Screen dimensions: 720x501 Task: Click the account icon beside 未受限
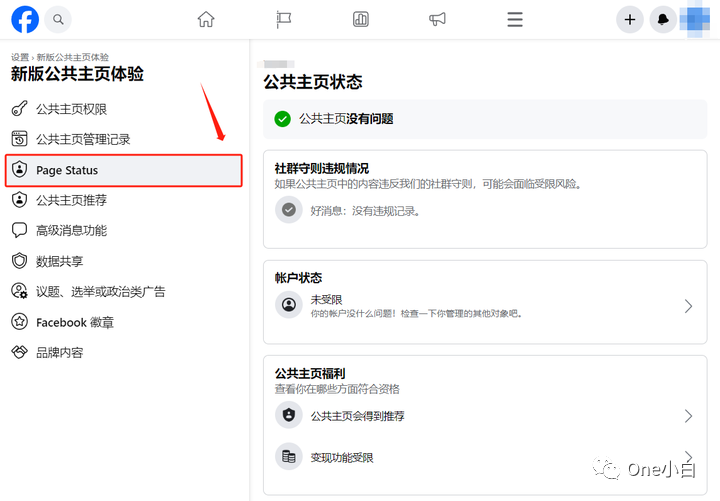point(288,304)
